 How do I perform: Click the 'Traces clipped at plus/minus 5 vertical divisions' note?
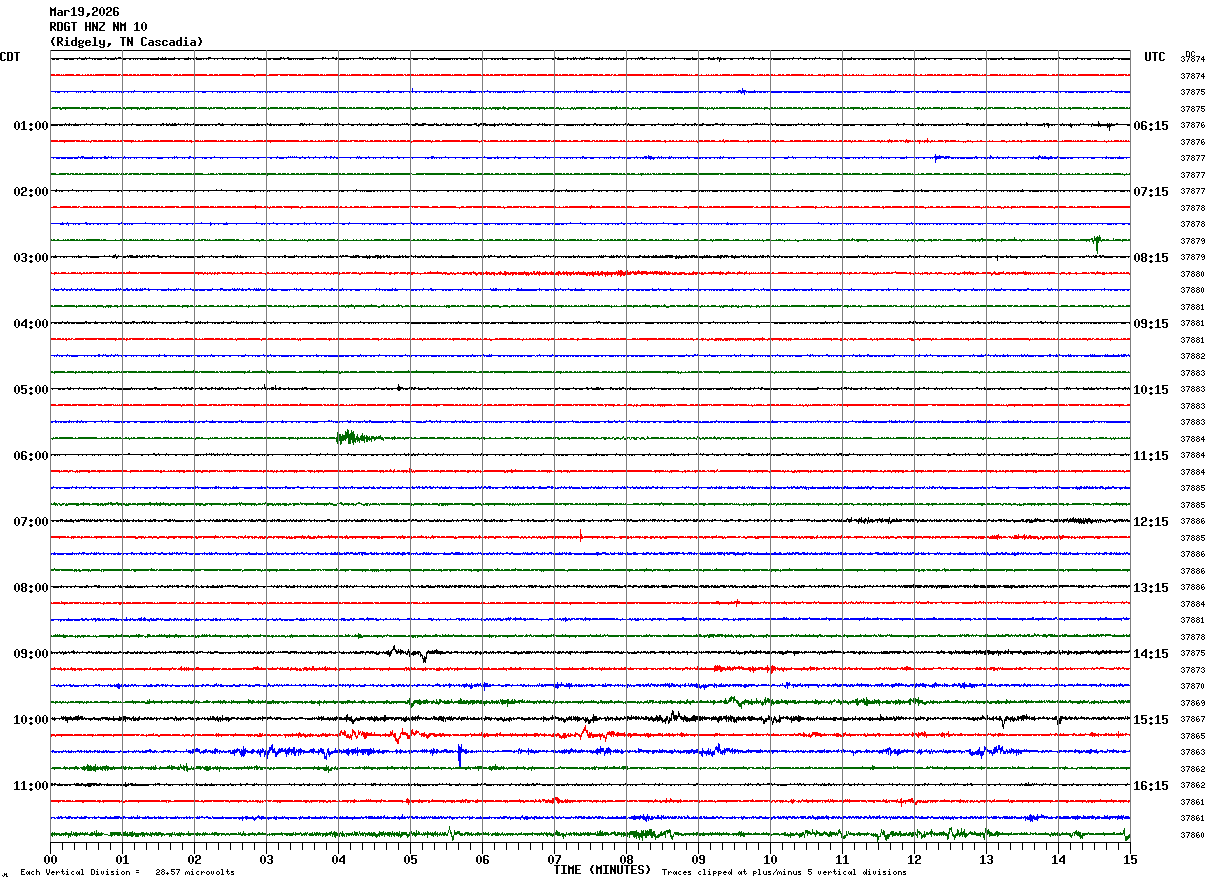(784, 872)
